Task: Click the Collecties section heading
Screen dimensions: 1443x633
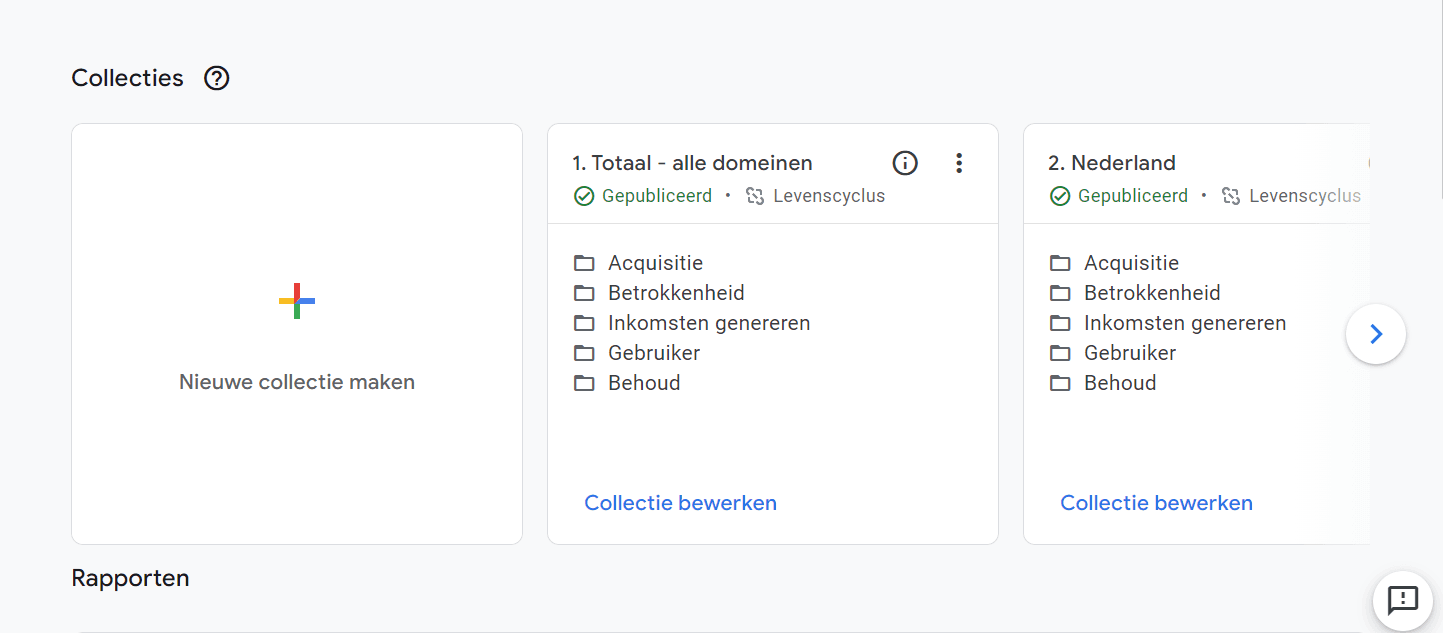Action: coord(127,78)
